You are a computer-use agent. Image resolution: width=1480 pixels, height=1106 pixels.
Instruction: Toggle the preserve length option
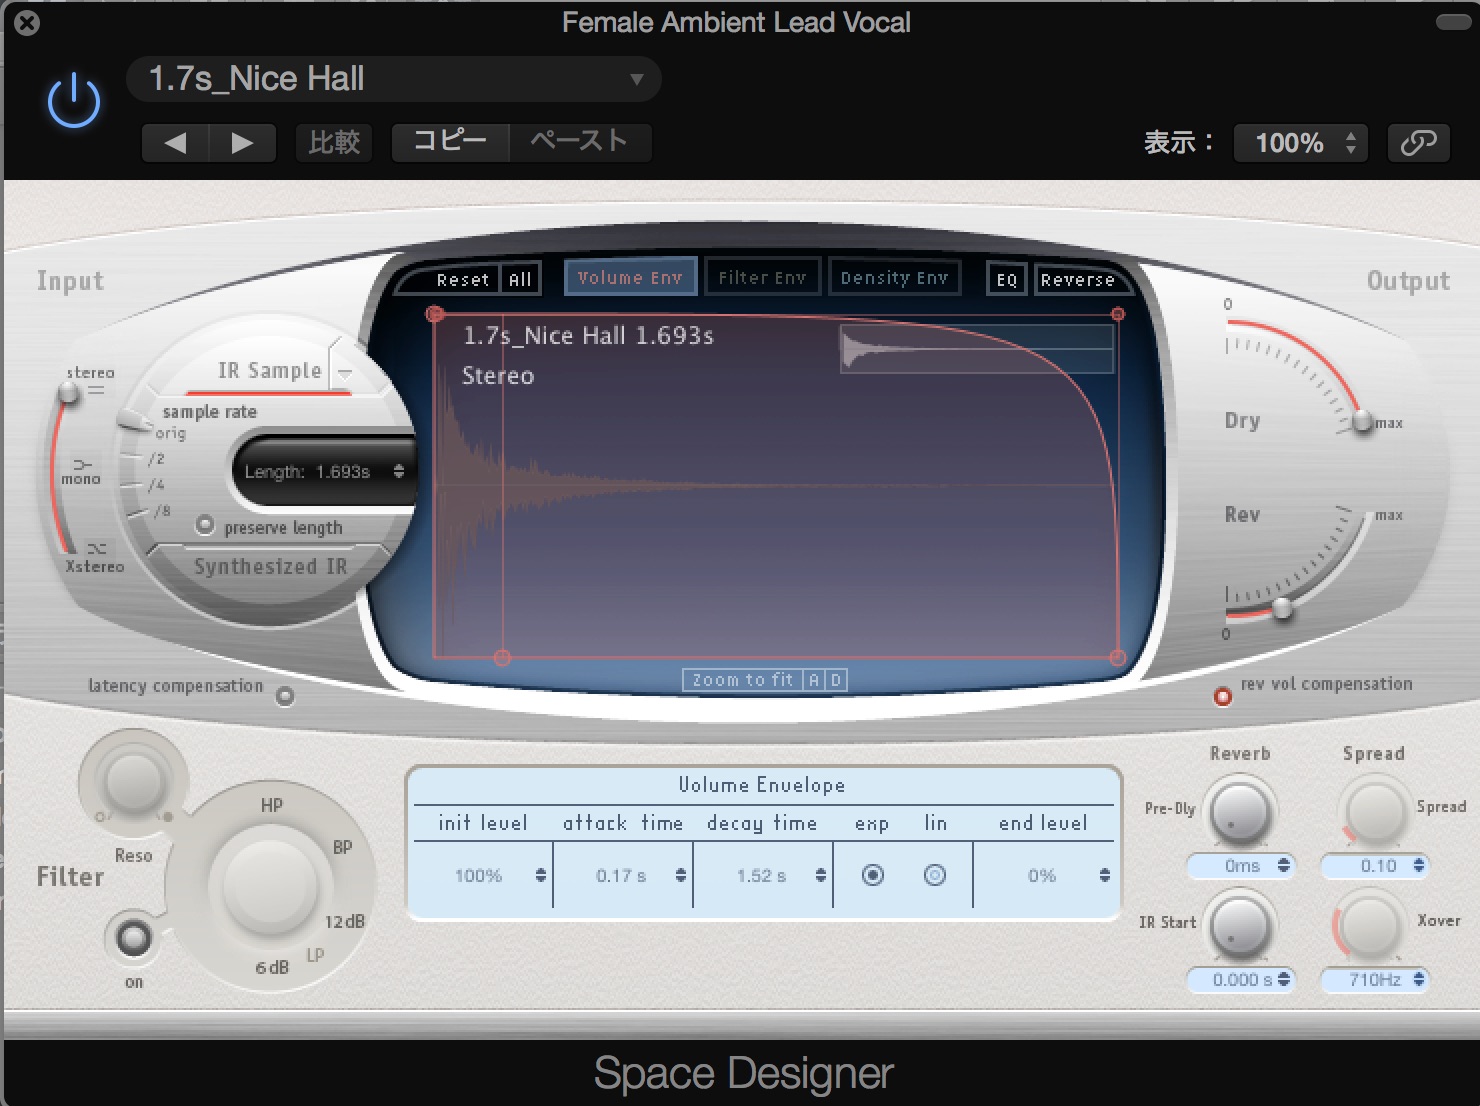pyautogui.click(x=205, y=525)
